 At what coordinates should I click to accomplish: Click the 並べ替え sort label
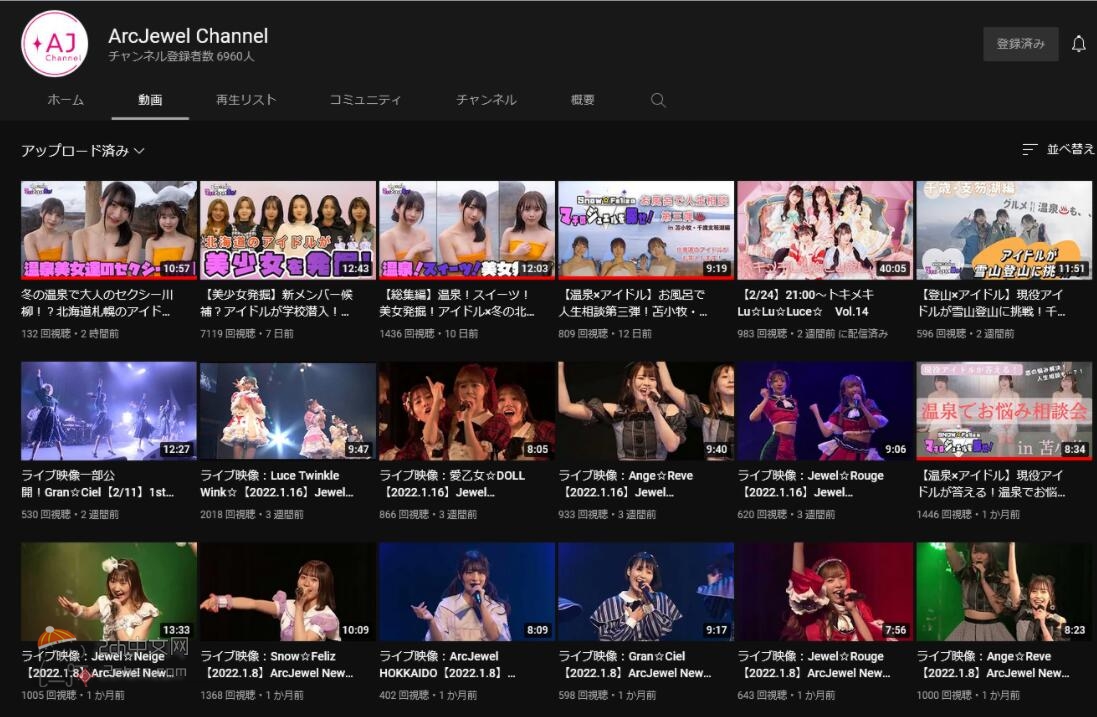click(x=1070, y=149)
